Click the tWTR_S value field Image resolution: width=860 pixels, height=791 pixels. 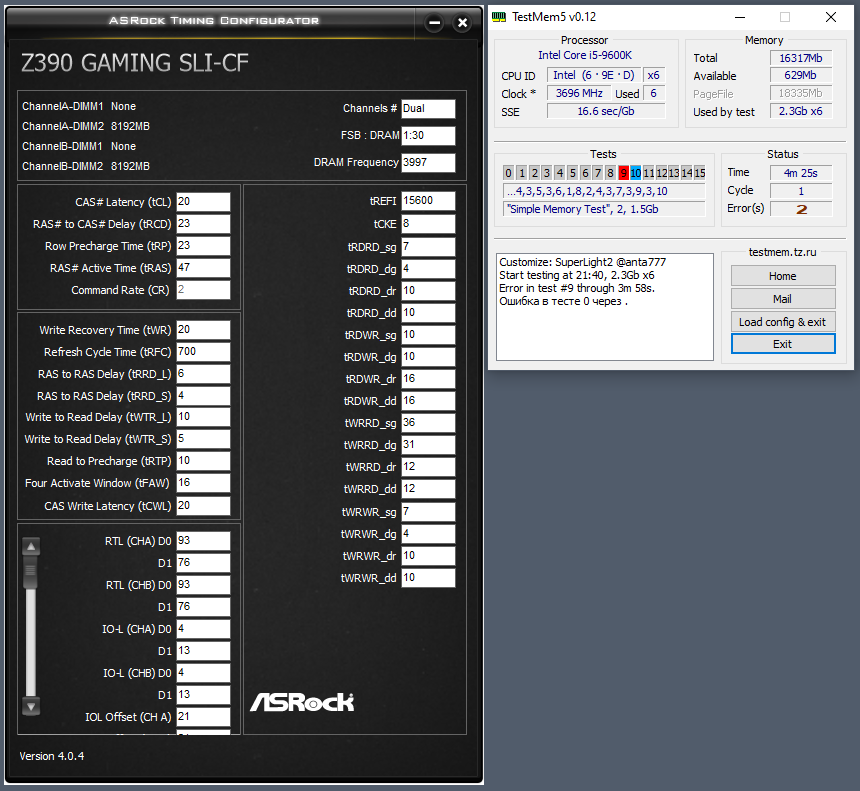pyautogui.click(x=203, y=439)
